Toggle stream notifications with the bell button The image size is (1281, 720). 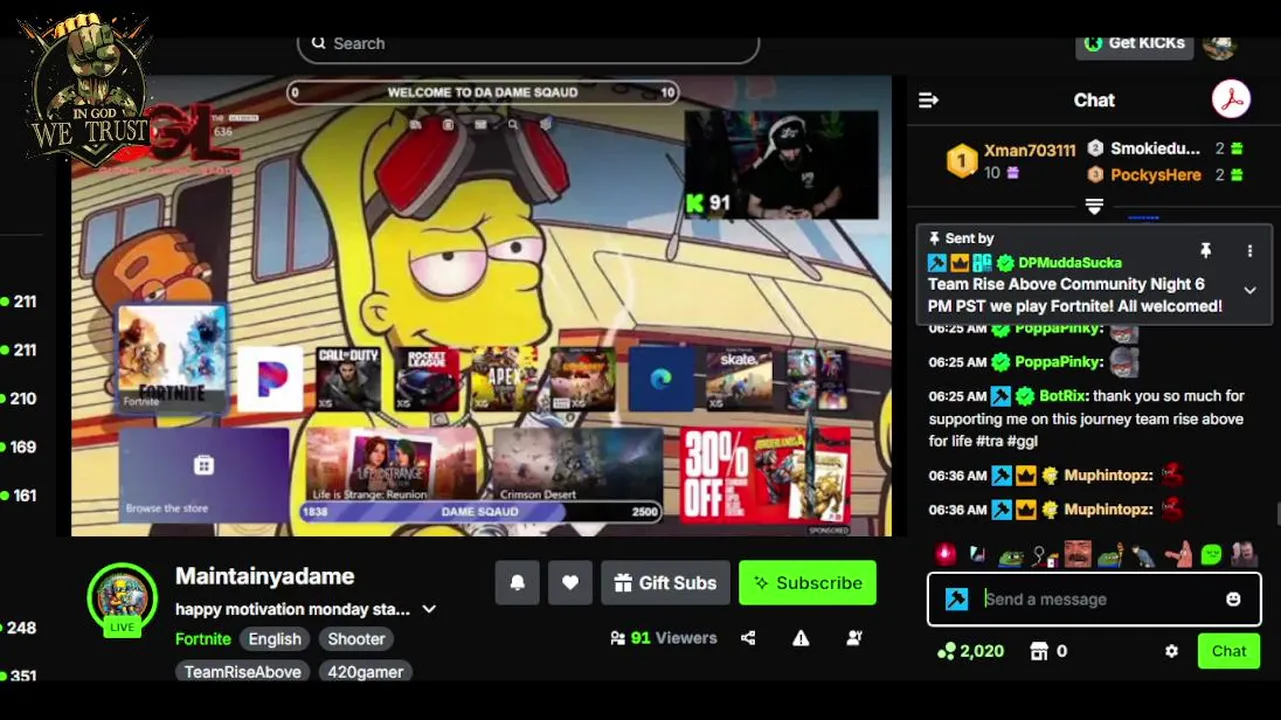517,583
